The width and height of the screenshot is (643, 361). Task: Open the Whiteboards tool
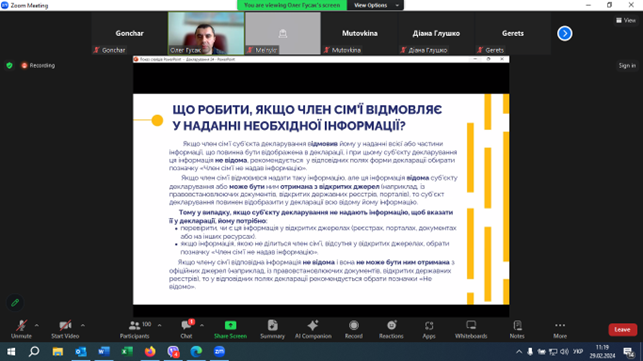[x=471, y=329]
